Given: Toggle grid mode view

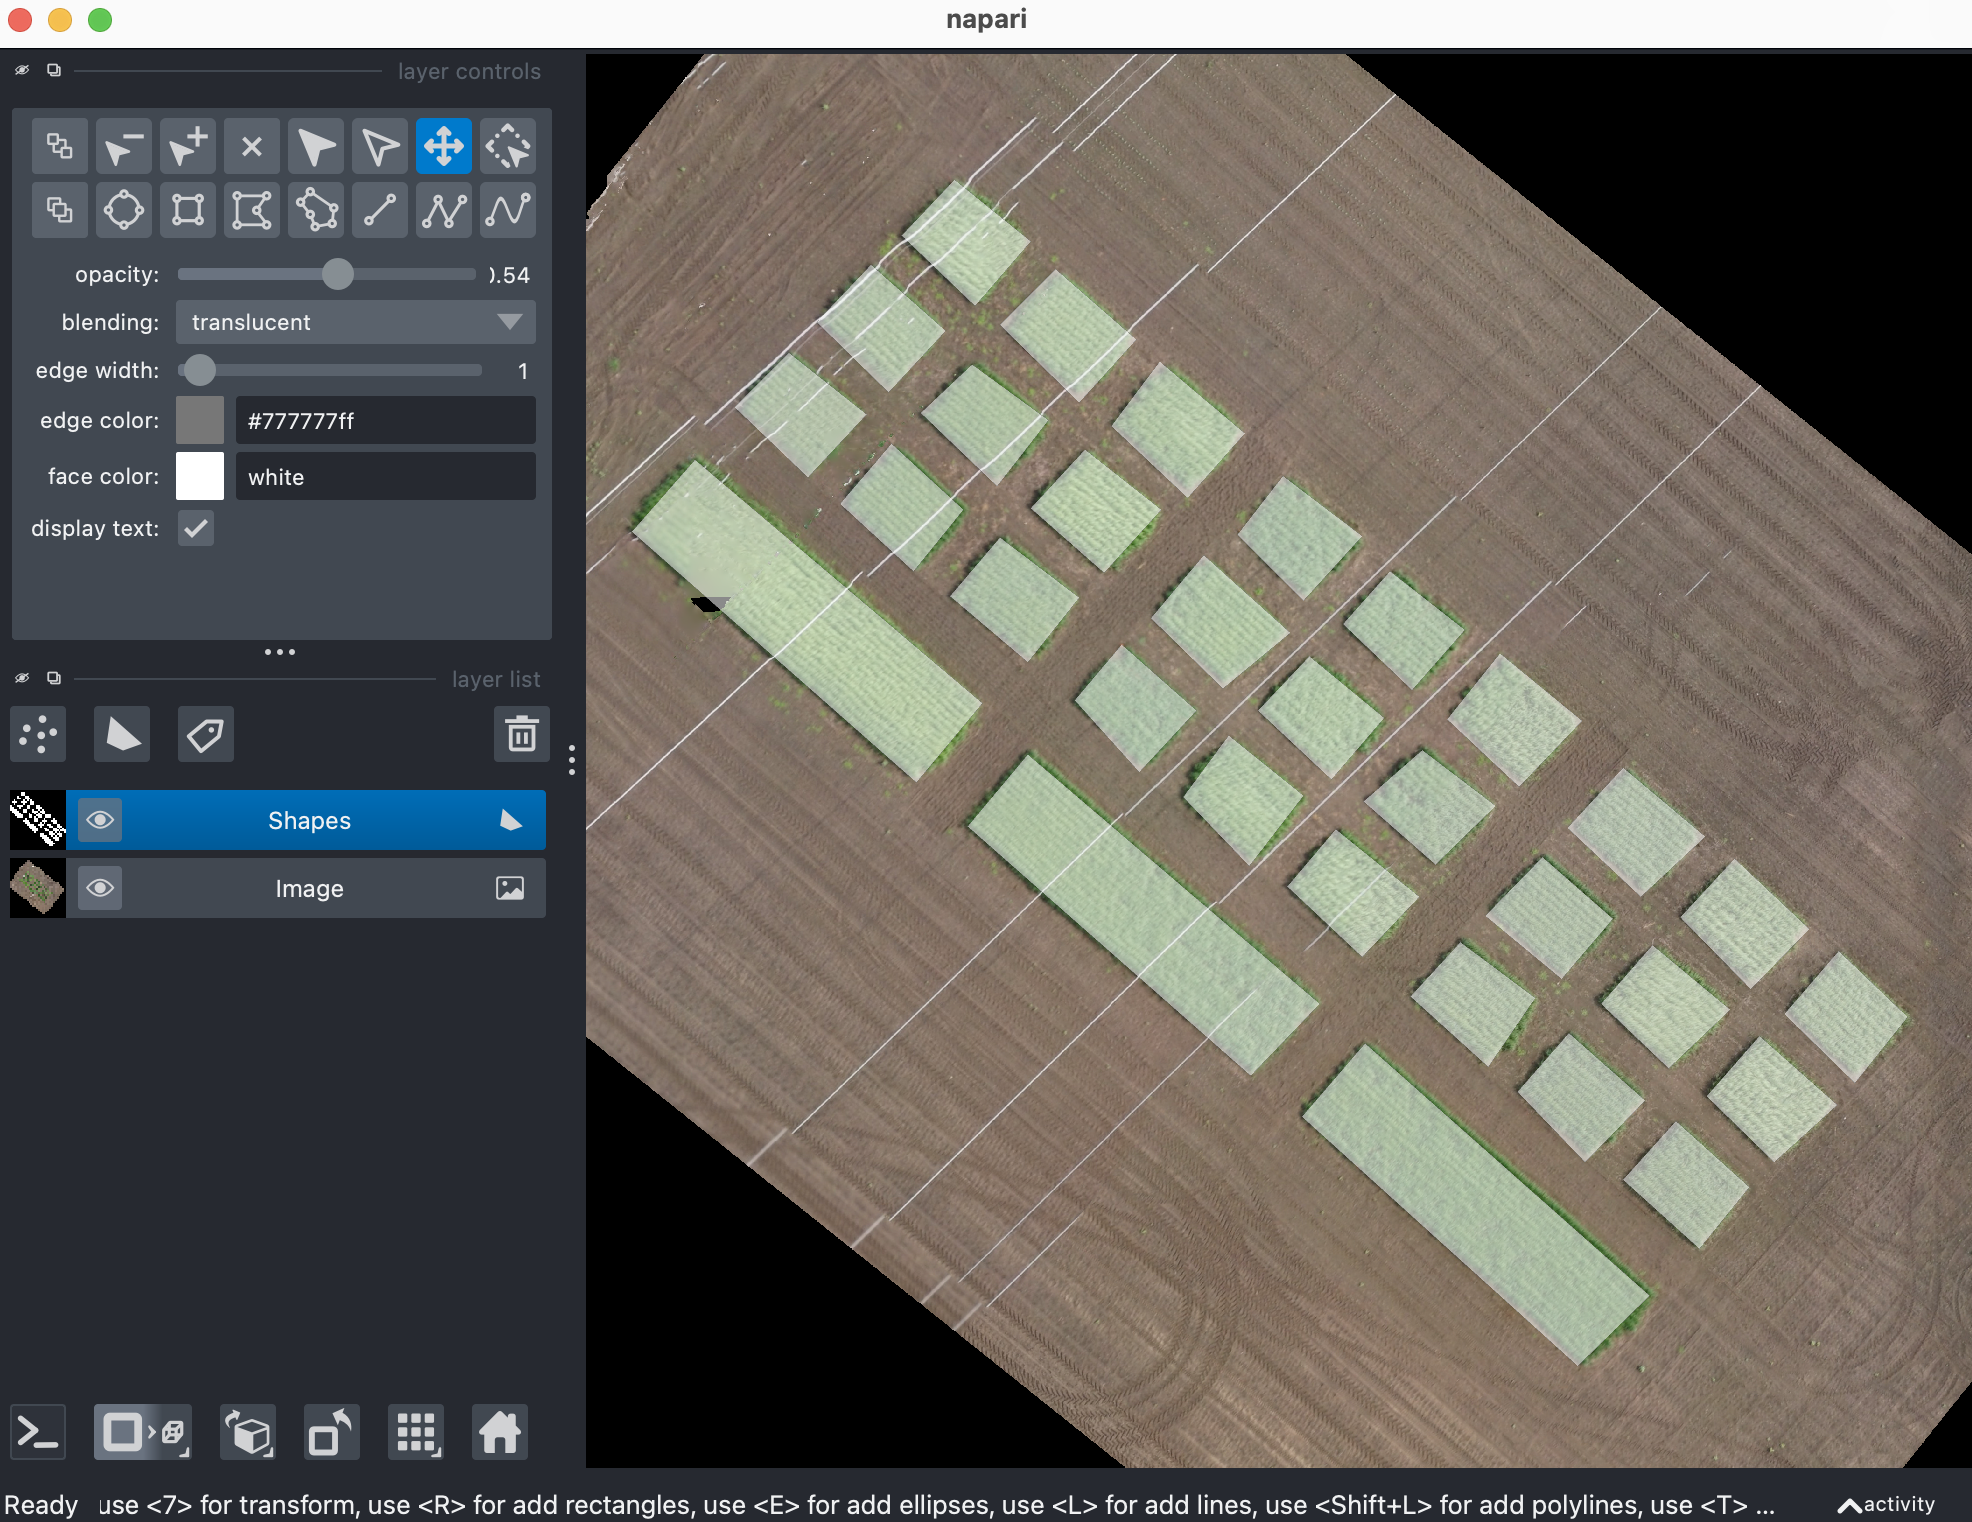Looking at the screenshot, I should pos(416,1433).
